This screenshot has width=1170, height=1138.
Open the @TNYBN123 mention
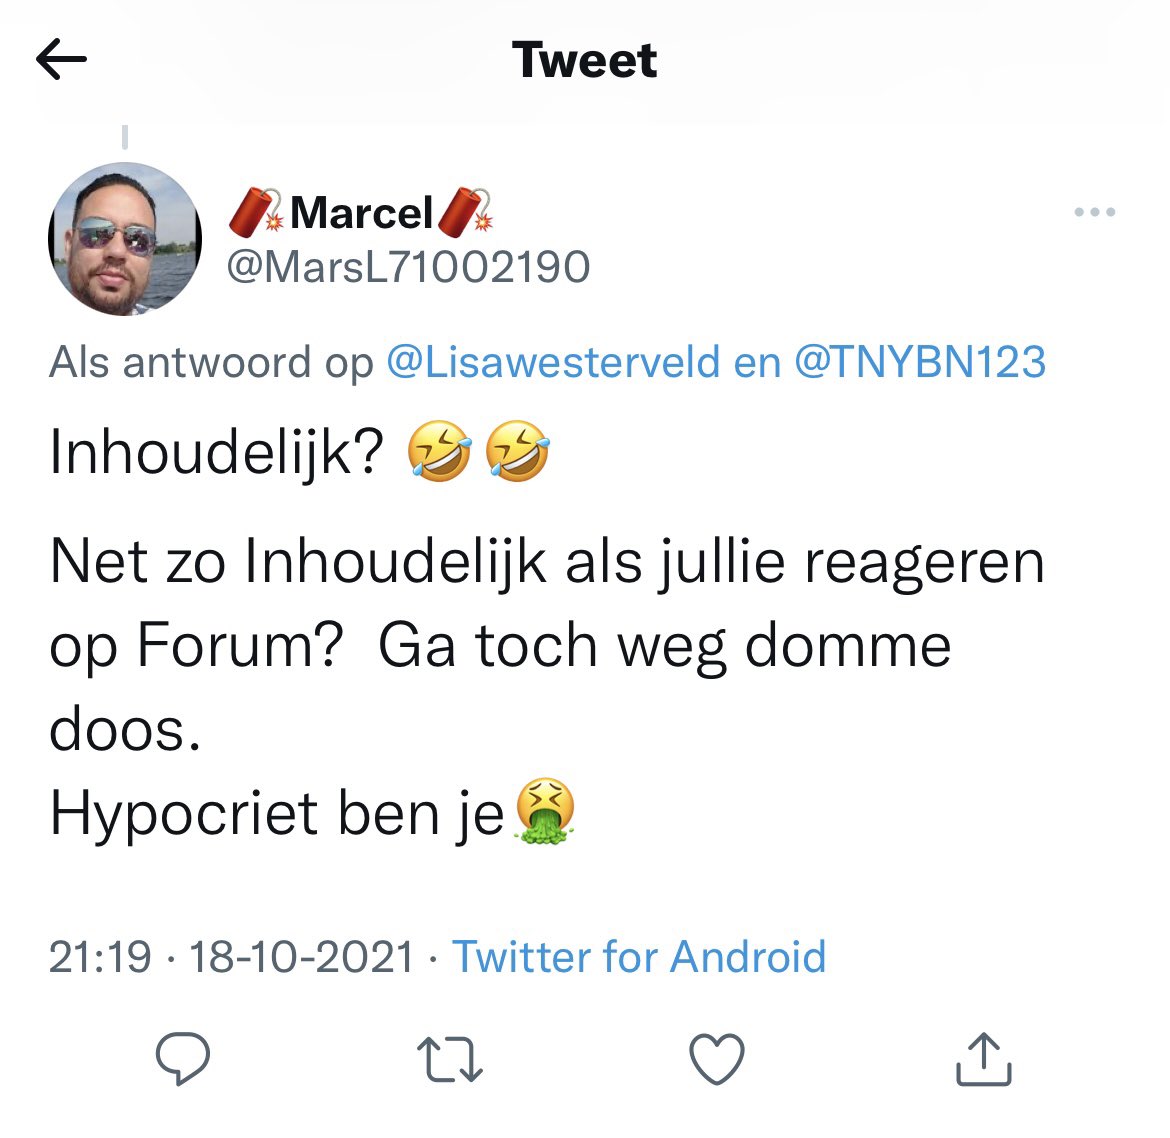920,362
